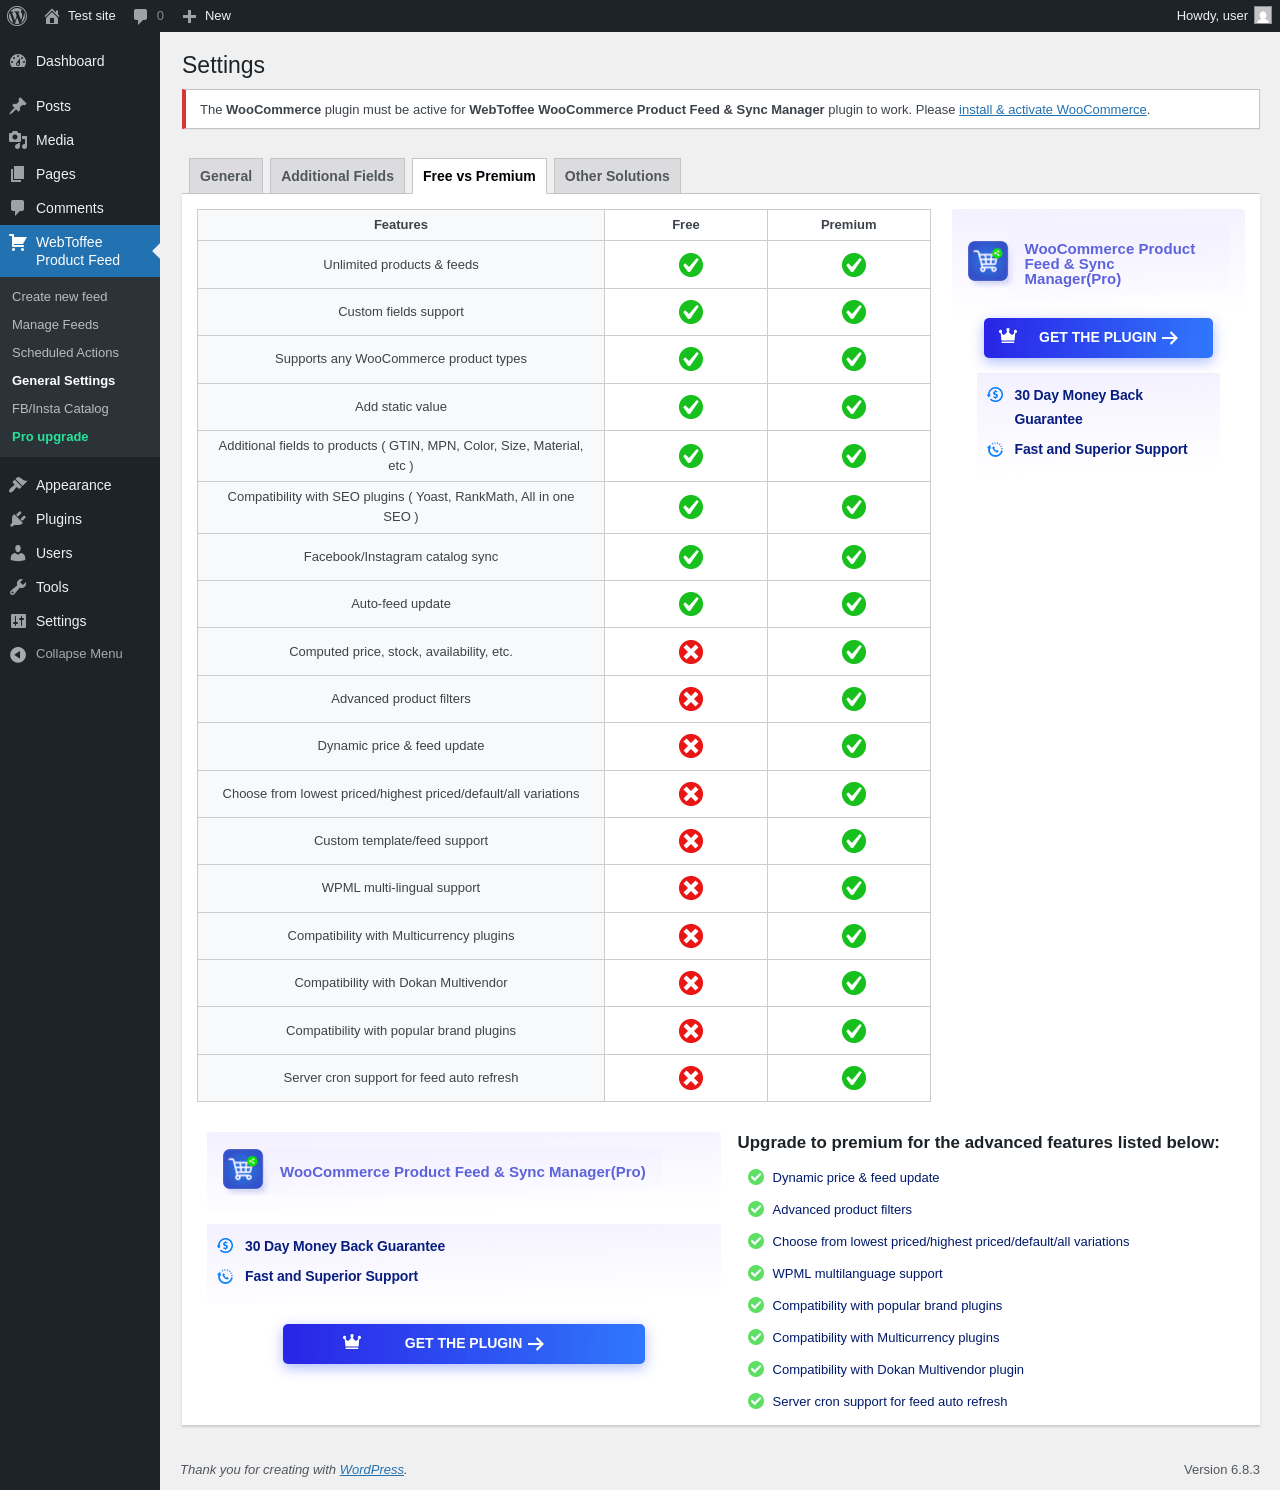The height and width of the screenshot is (1490, 1280).
Task: Click the user avatar in admin bar
Action: [1263, 16]
